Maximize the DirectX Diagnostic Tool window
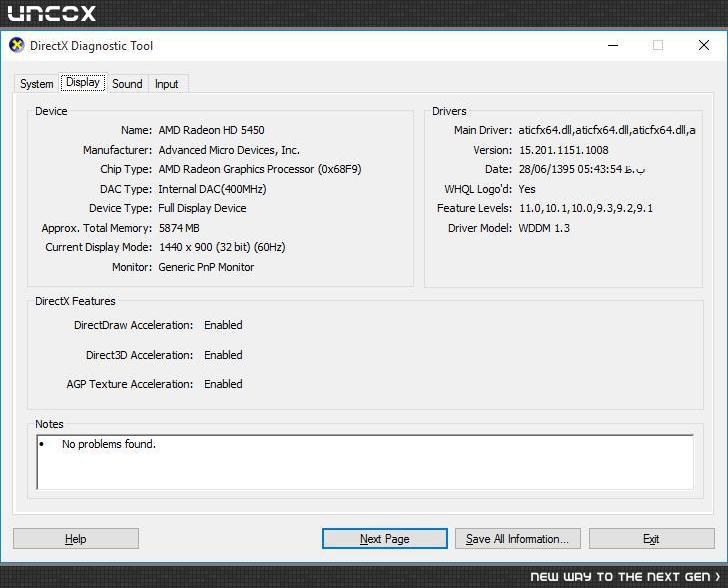This screenshot has width=728, height=588. click(658, 46)
